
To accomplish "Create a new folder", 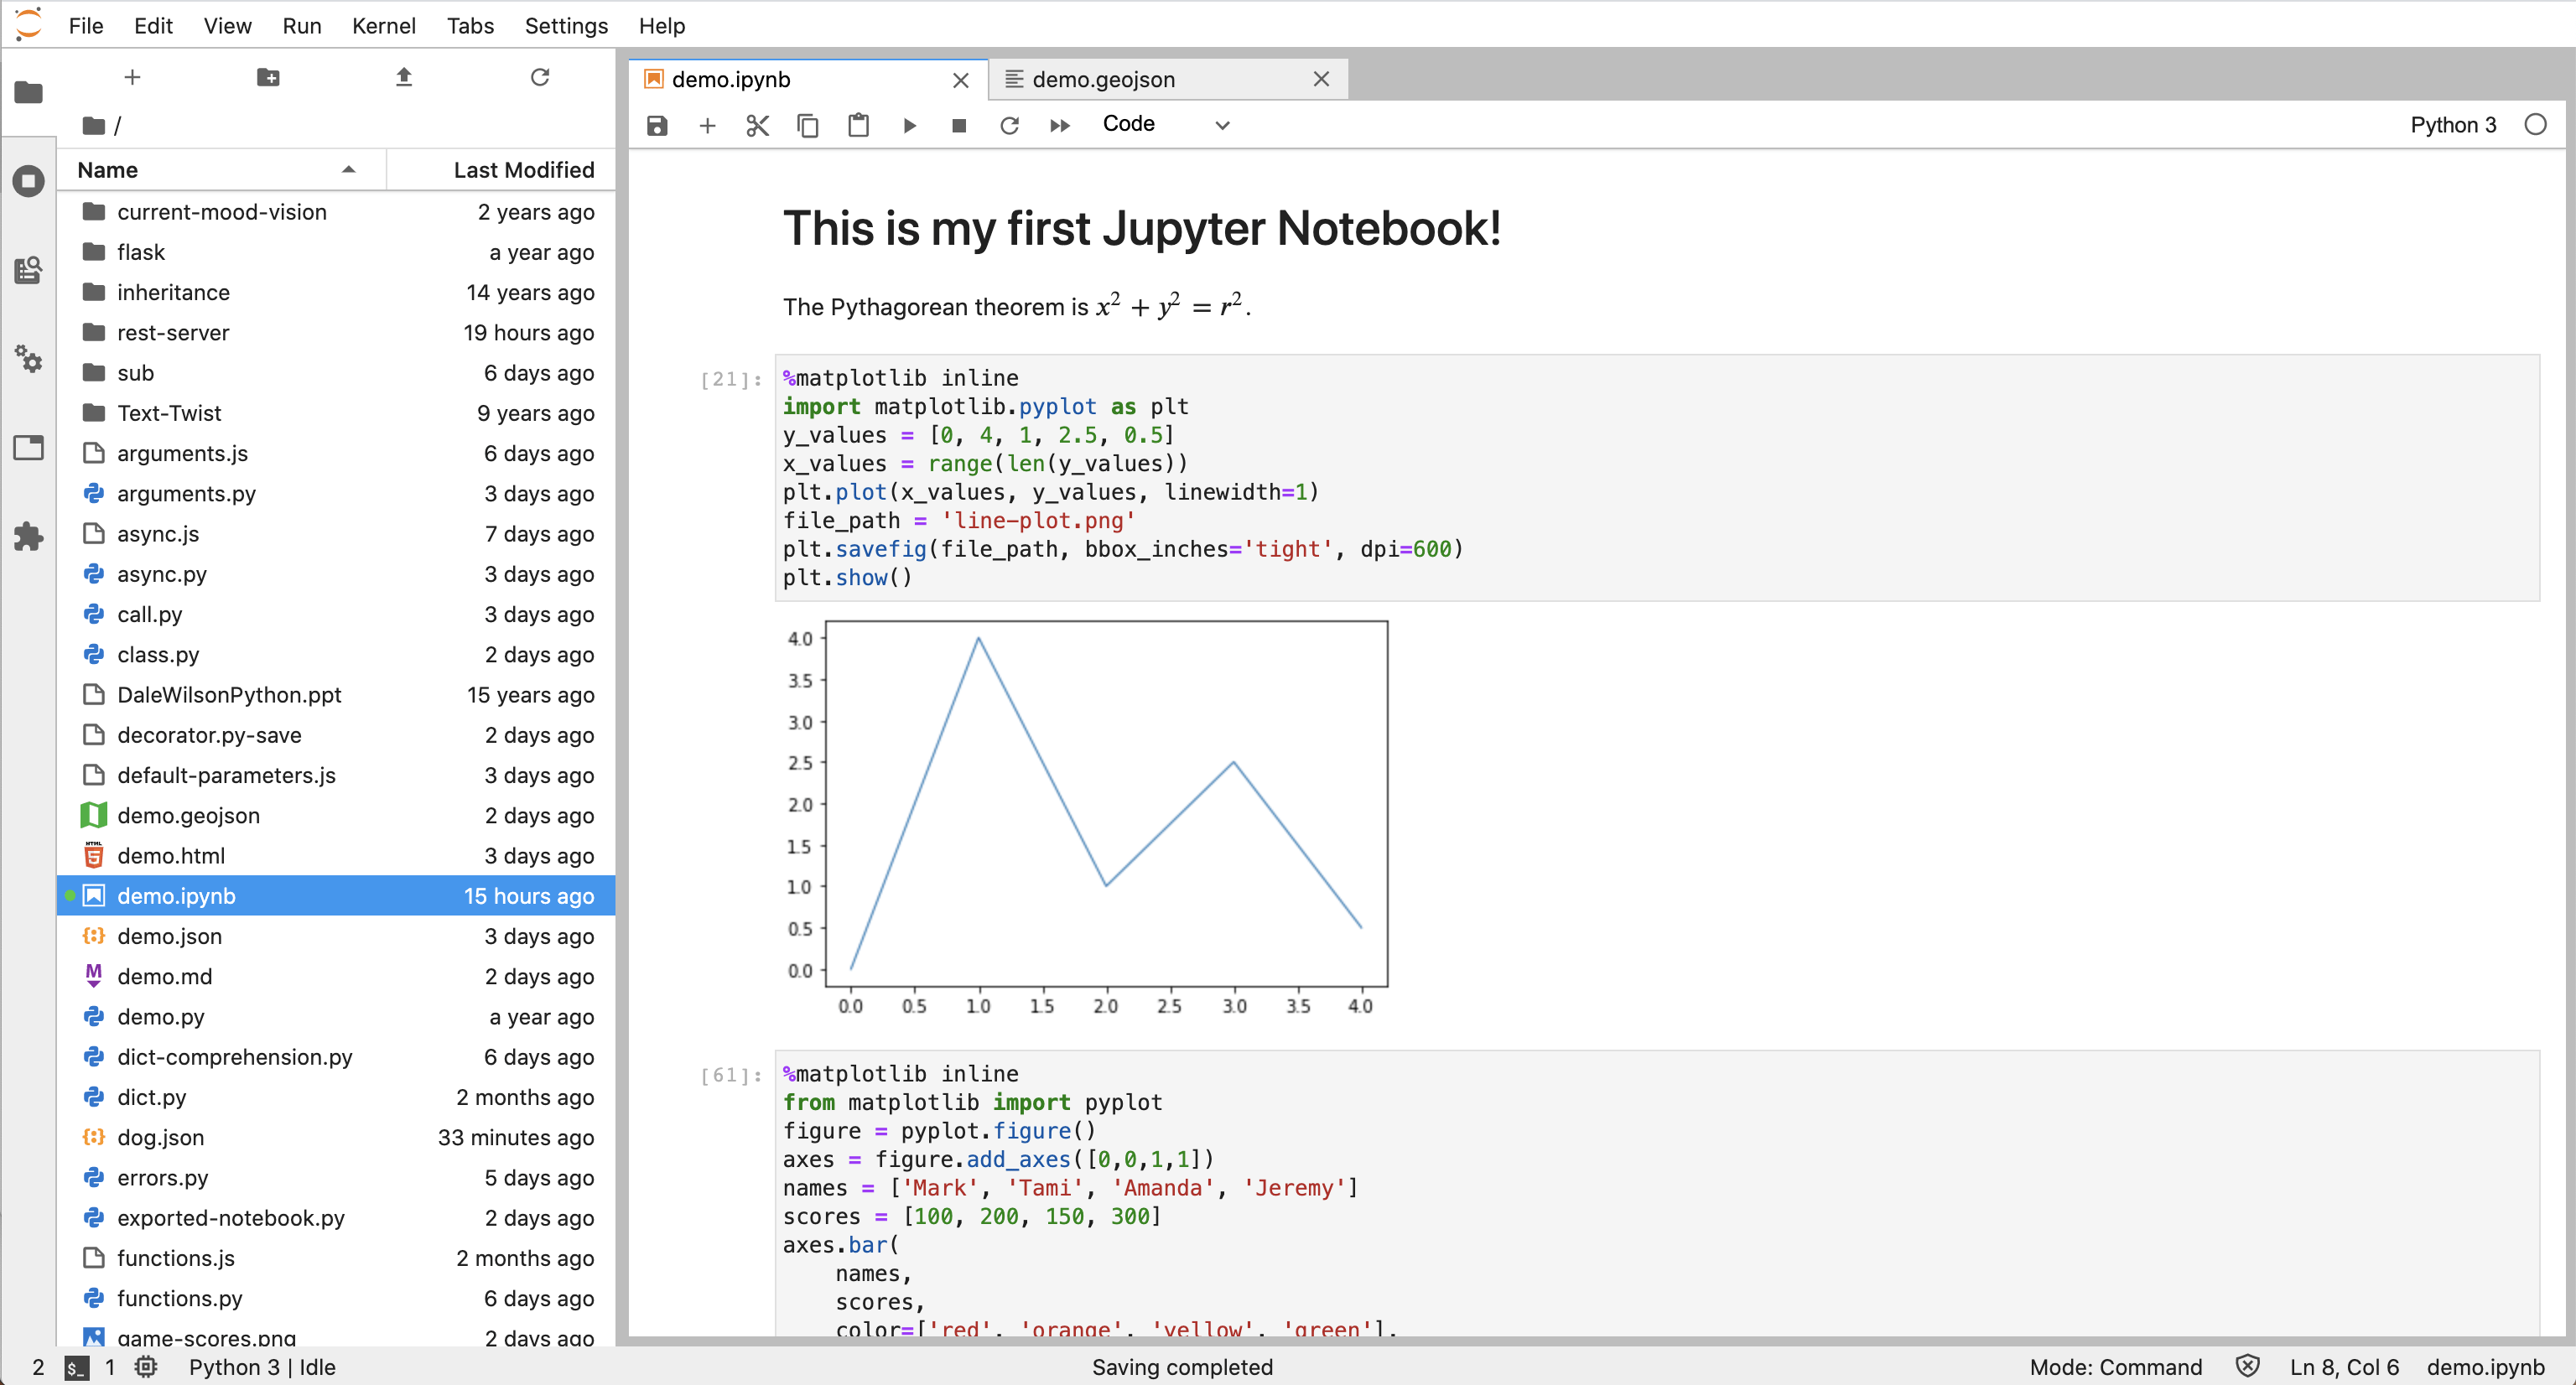I will pos(267,77).
